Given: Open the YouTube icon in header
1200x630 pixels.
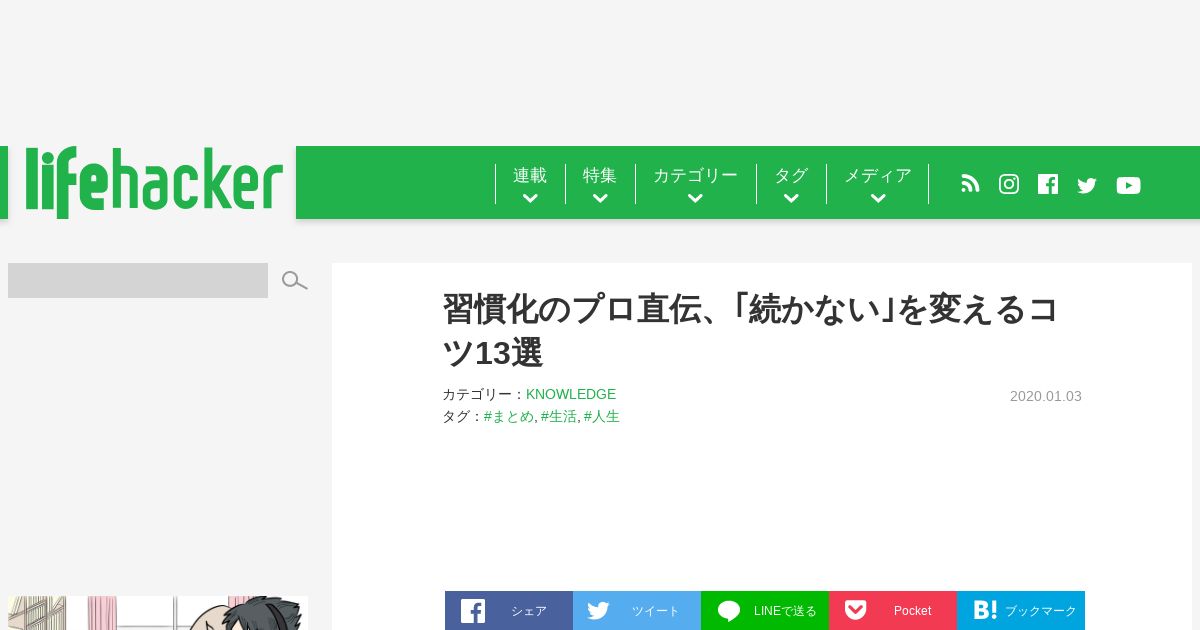Looking at the screenshot, I should (1128, 185).
